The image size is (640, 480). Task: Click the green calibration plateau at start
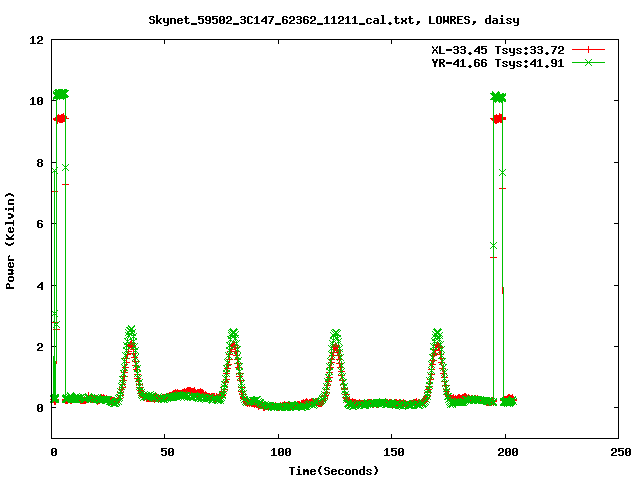tap(61, 94)
